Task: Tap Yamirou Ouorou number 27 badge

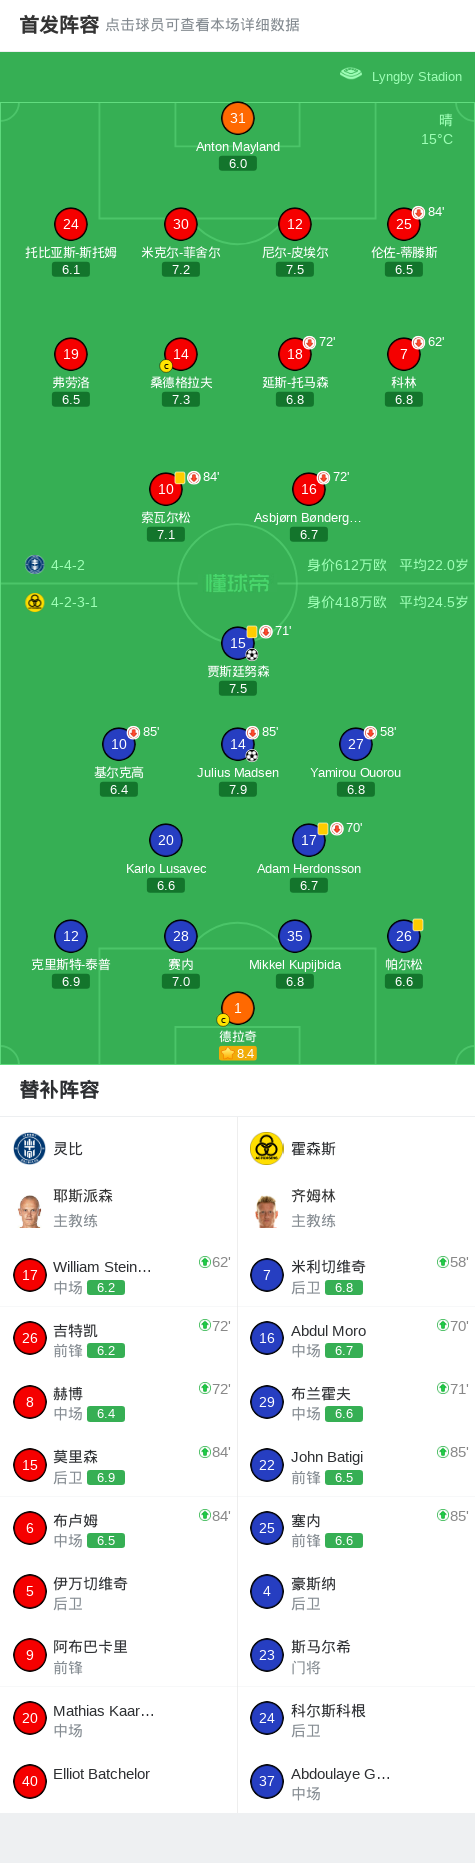Action: 356,744
